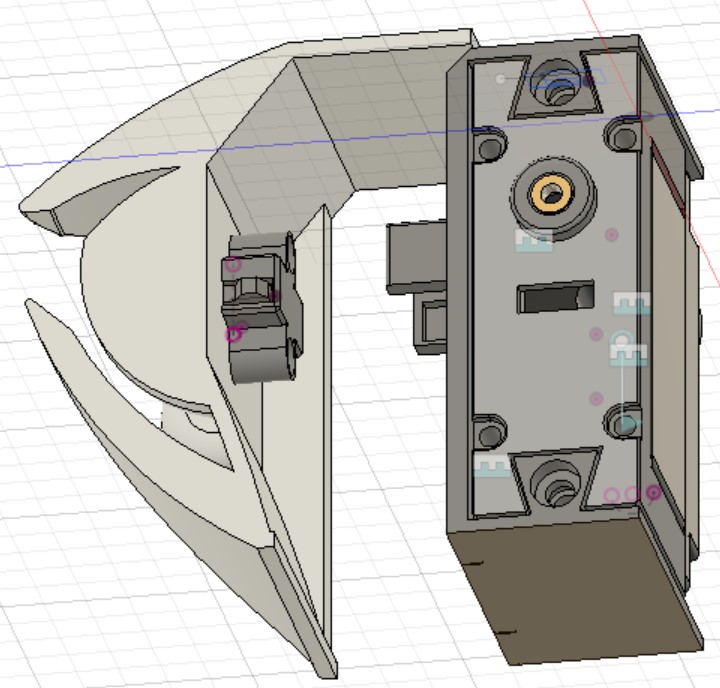Select the bottom mounting hole in the trapezoid tab
Image resolution: width=720 pixels, height=688 pixels.
coord(552,485)
